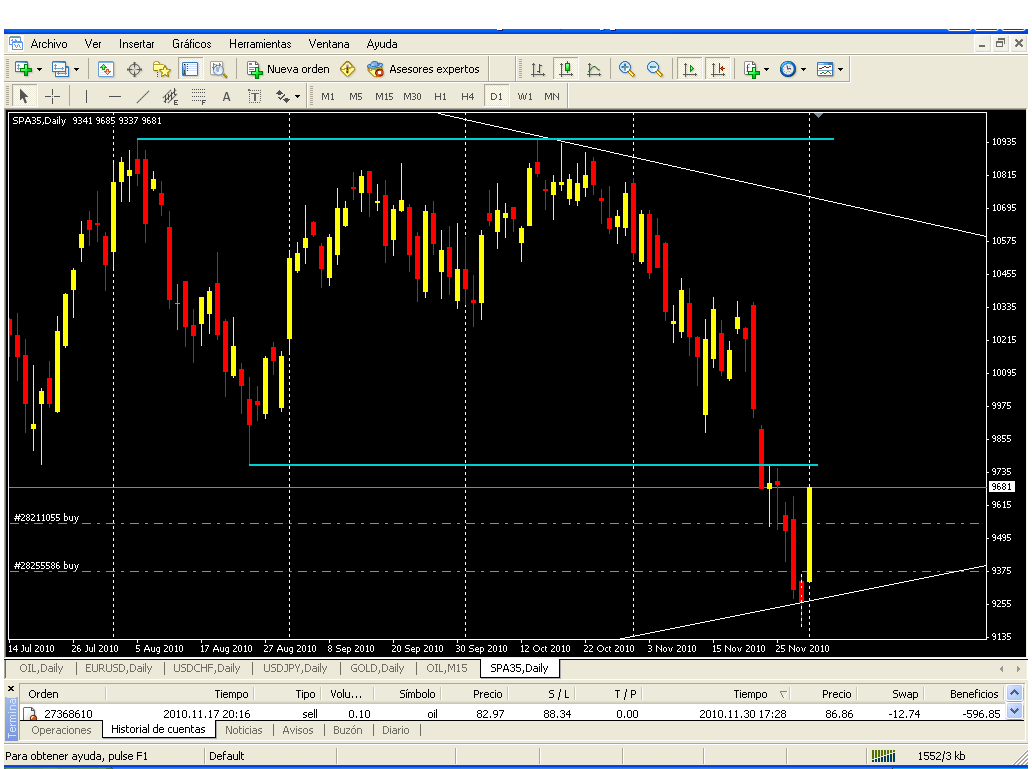1032x769 pixels.
Task: Open the Market Watch window icon
Action: pyautogui.click(x=105, y=69)
